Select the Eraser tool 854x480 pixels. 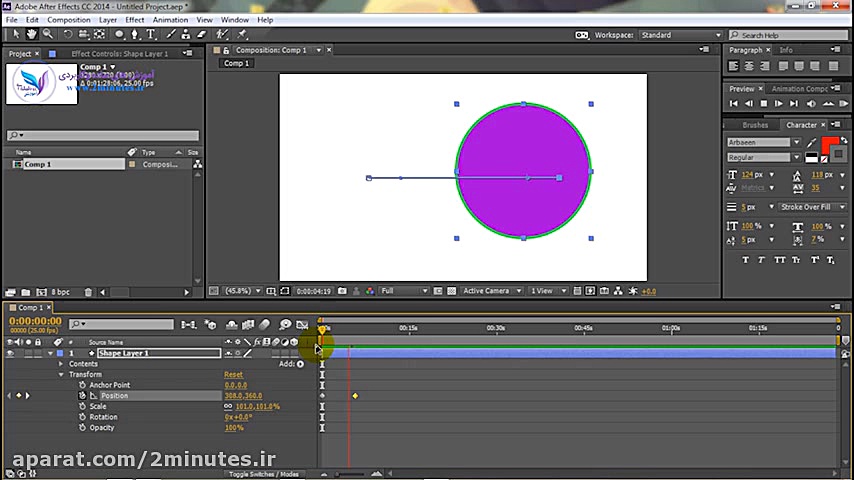click(201, 34)
